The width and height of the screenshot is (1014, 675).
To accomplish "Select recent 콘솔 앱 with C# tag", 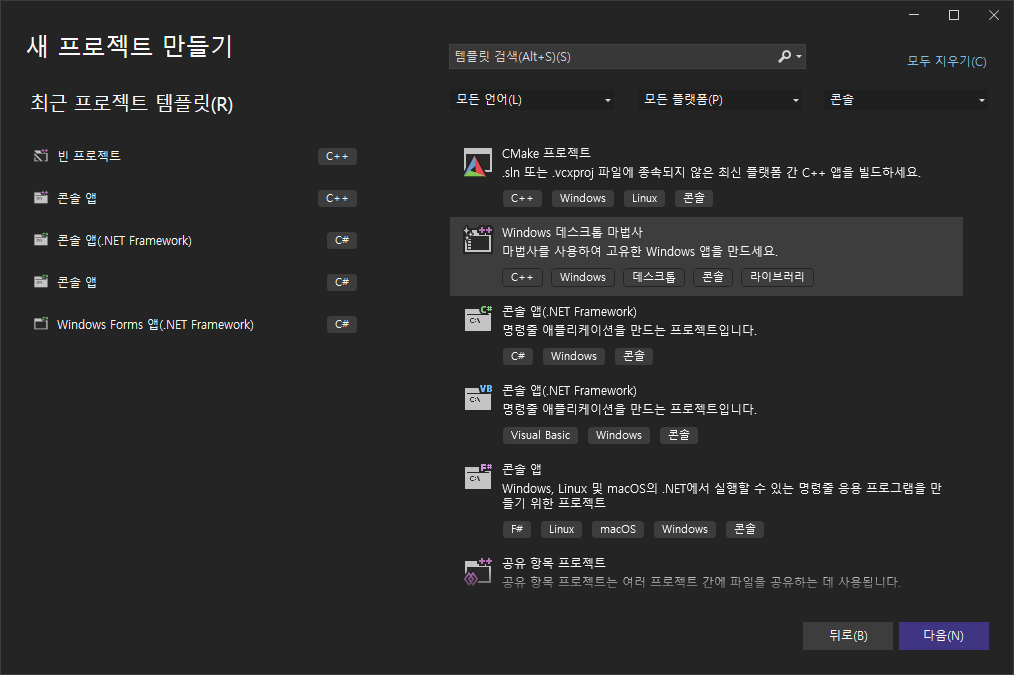I will coord(195,282).
